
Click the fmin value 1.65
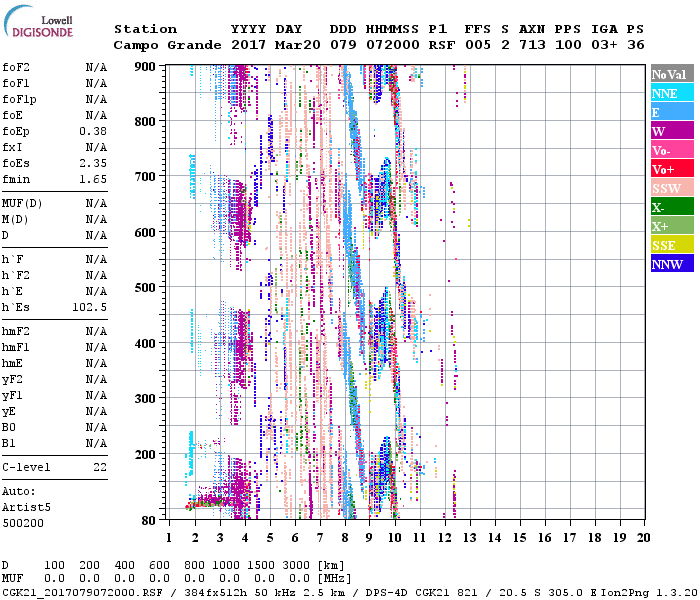93,179
